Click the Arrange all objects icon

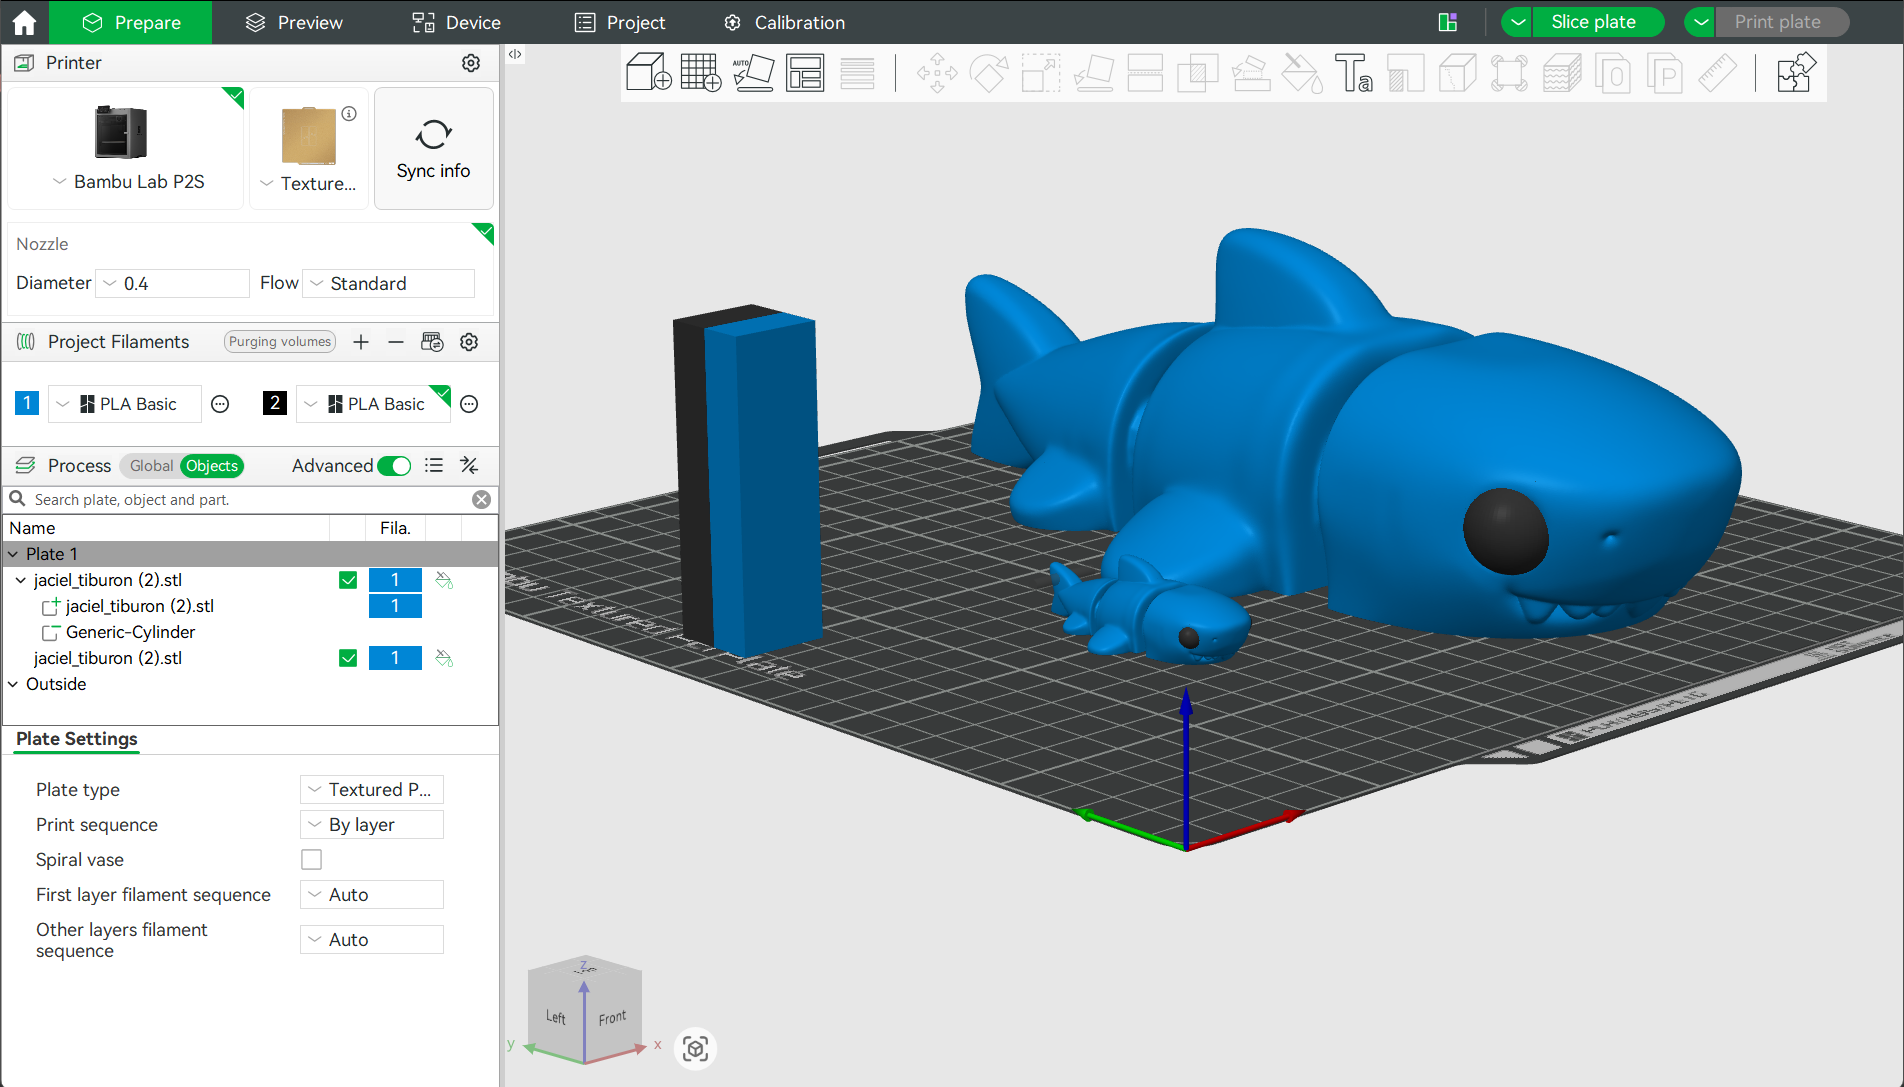(x=805, y=73)
